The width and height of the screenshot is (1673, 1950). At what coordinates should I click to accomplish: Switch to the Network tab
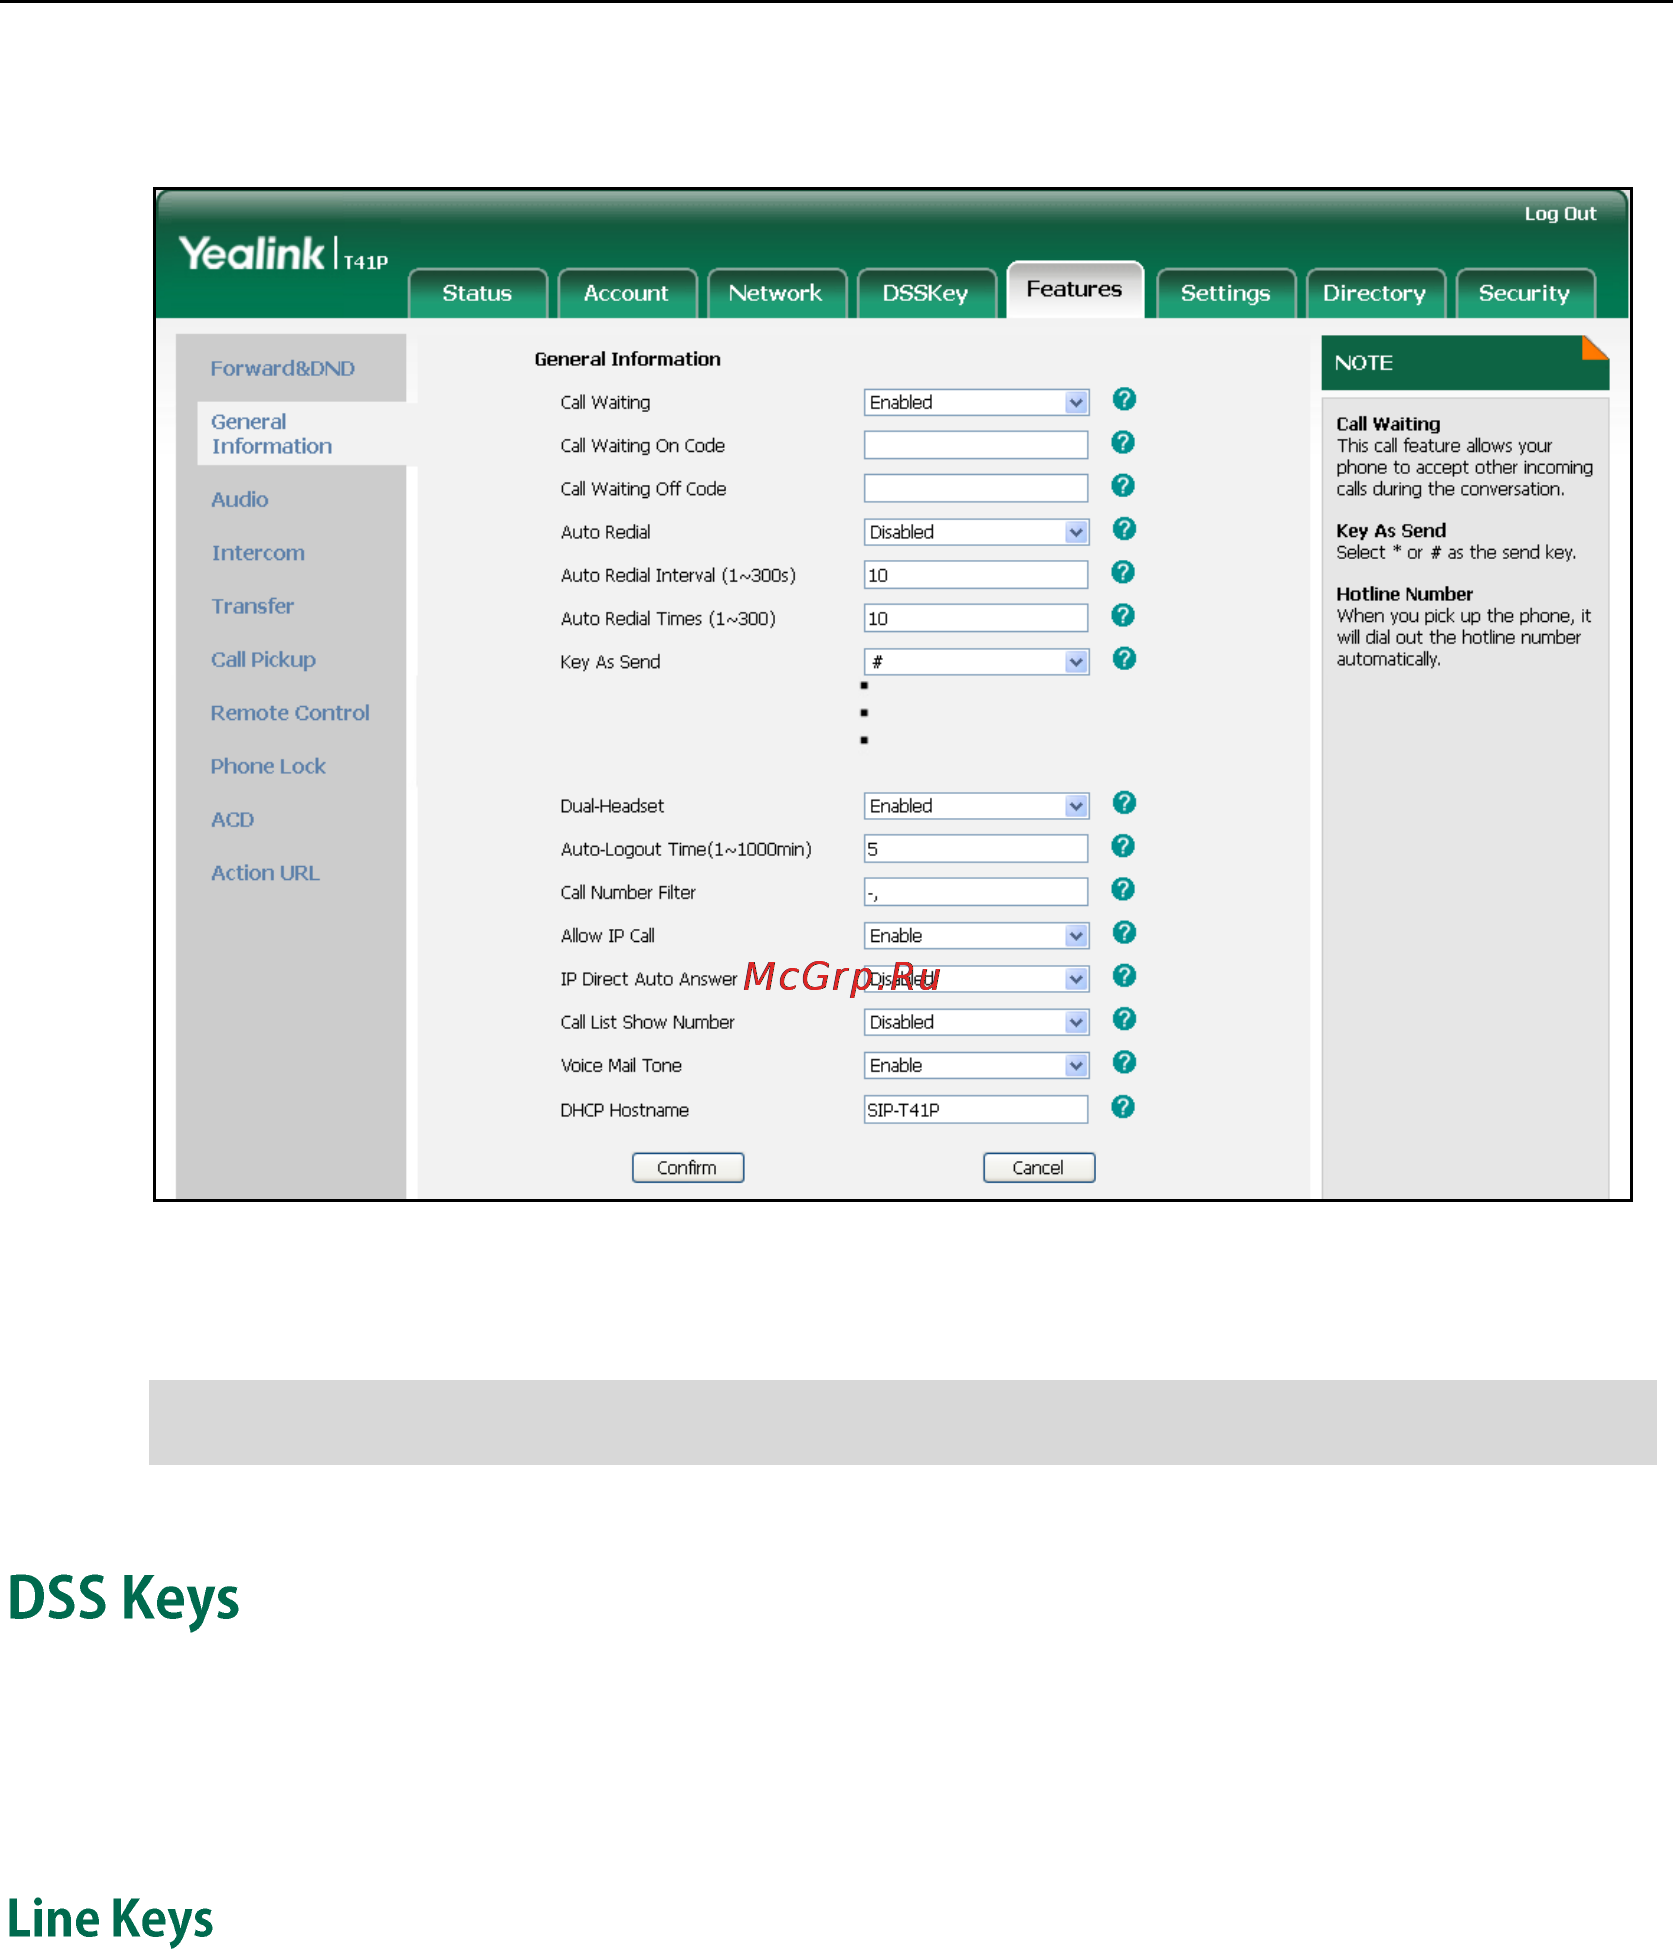776,293
